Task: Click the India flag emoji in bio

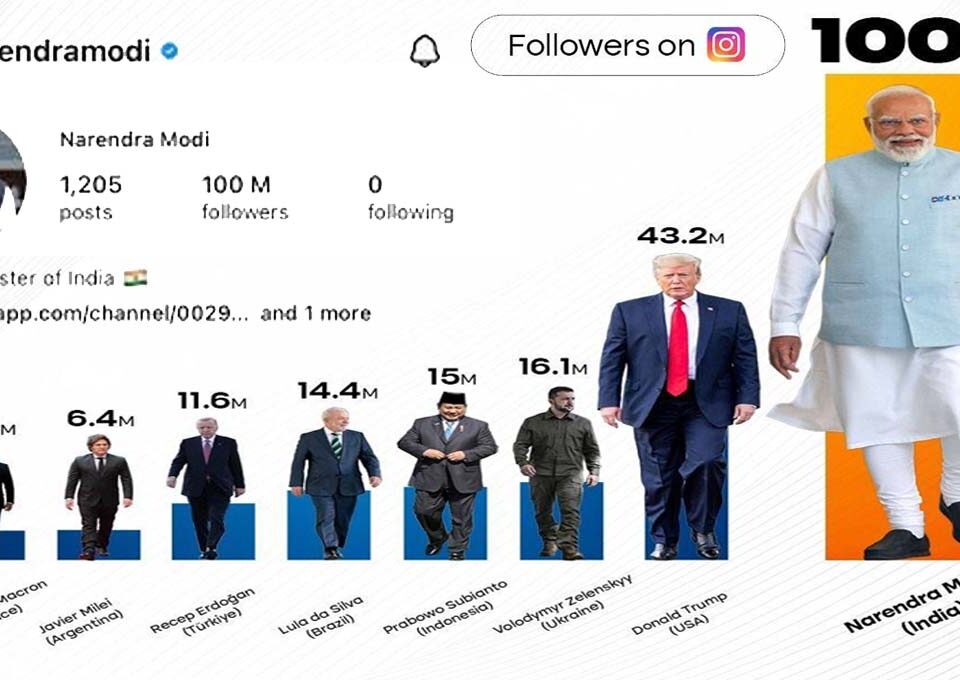Action: pyautogui.click(x=135, y=277)
